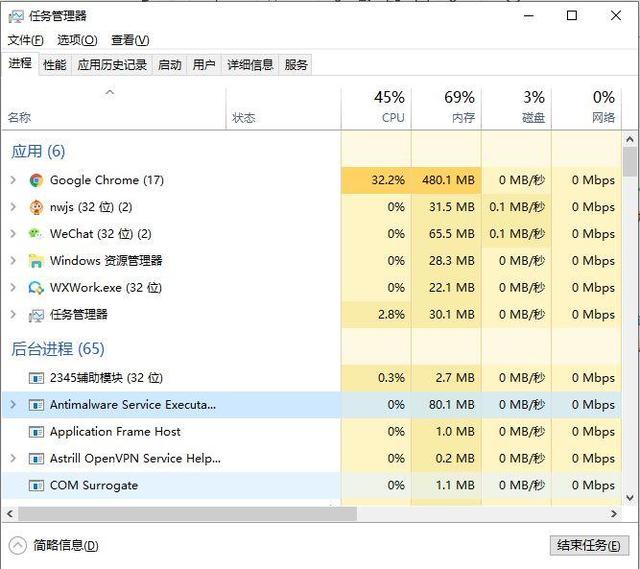
Task: Switch to the 性能 tab
Action: [54, 65]
